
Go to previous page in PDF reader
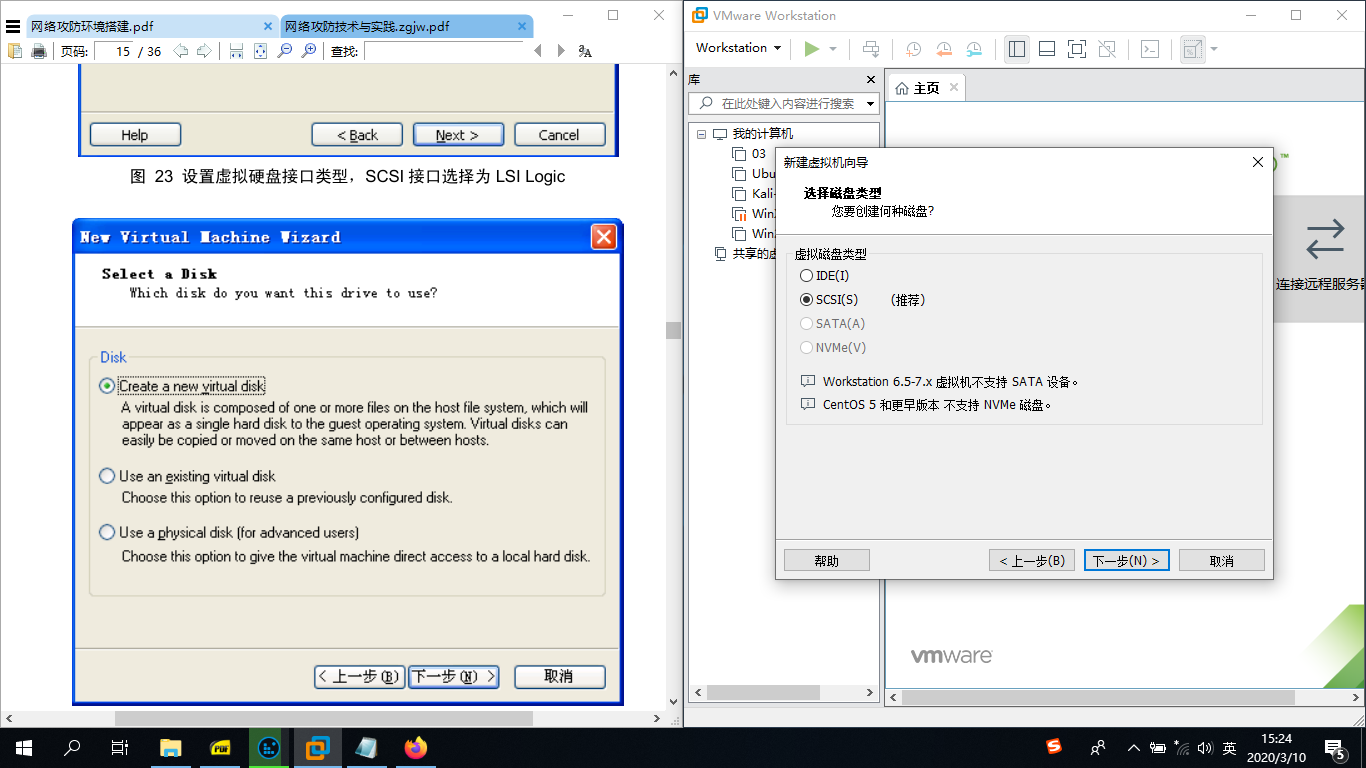click(180, 51)
